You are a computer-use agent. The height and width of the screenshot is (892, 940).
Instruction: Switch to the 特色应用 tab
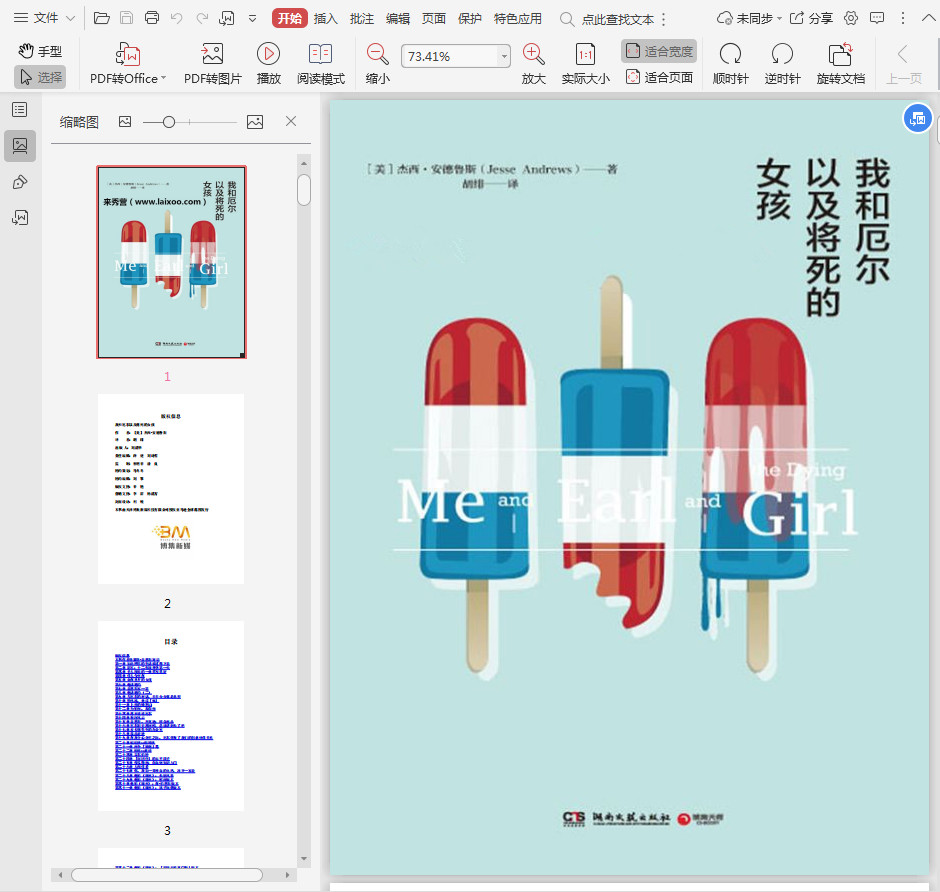[517, 19]
